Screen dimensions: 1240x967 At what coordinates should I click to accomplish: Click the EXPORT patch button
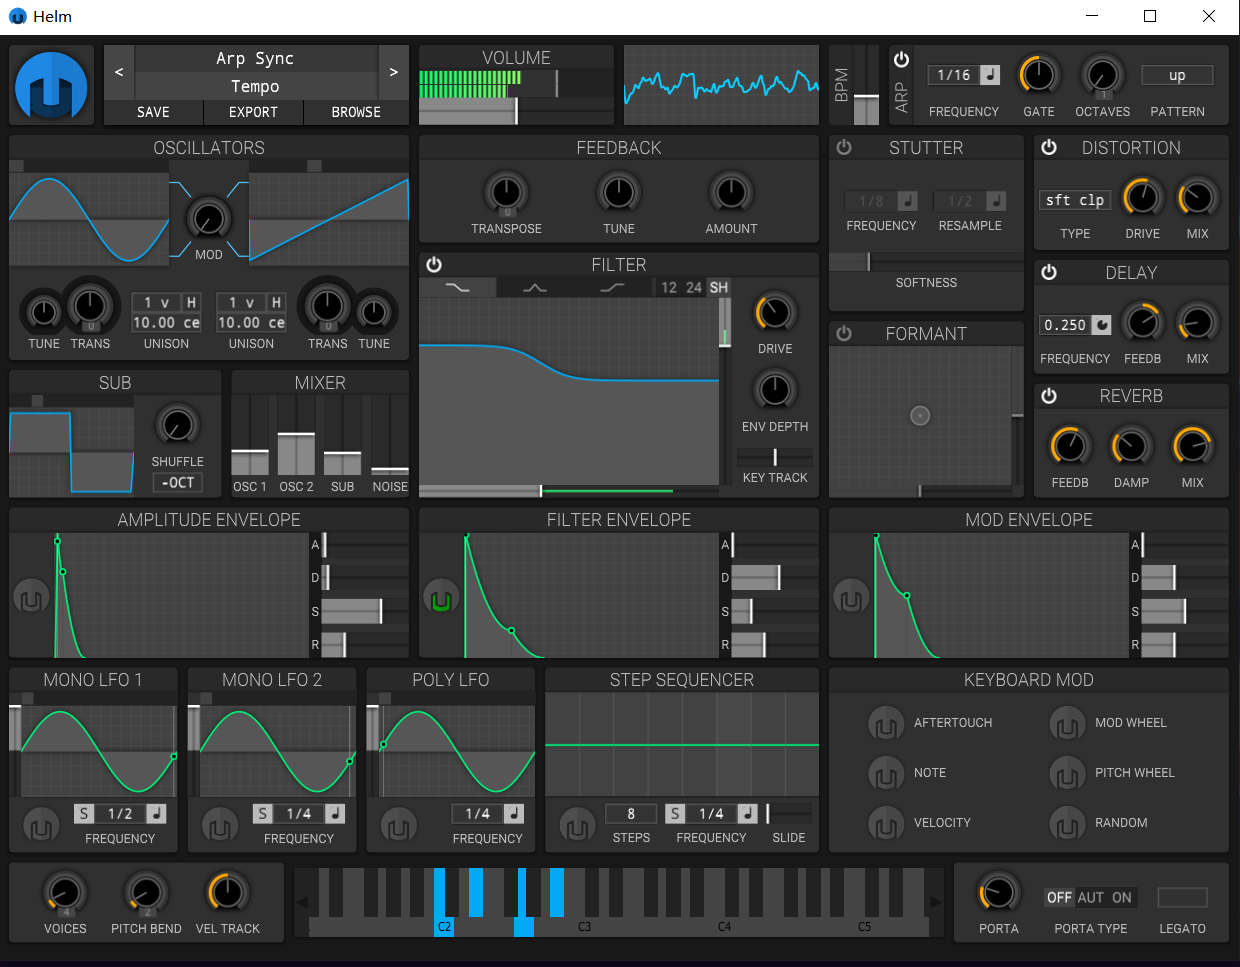(x=253, y=112)
